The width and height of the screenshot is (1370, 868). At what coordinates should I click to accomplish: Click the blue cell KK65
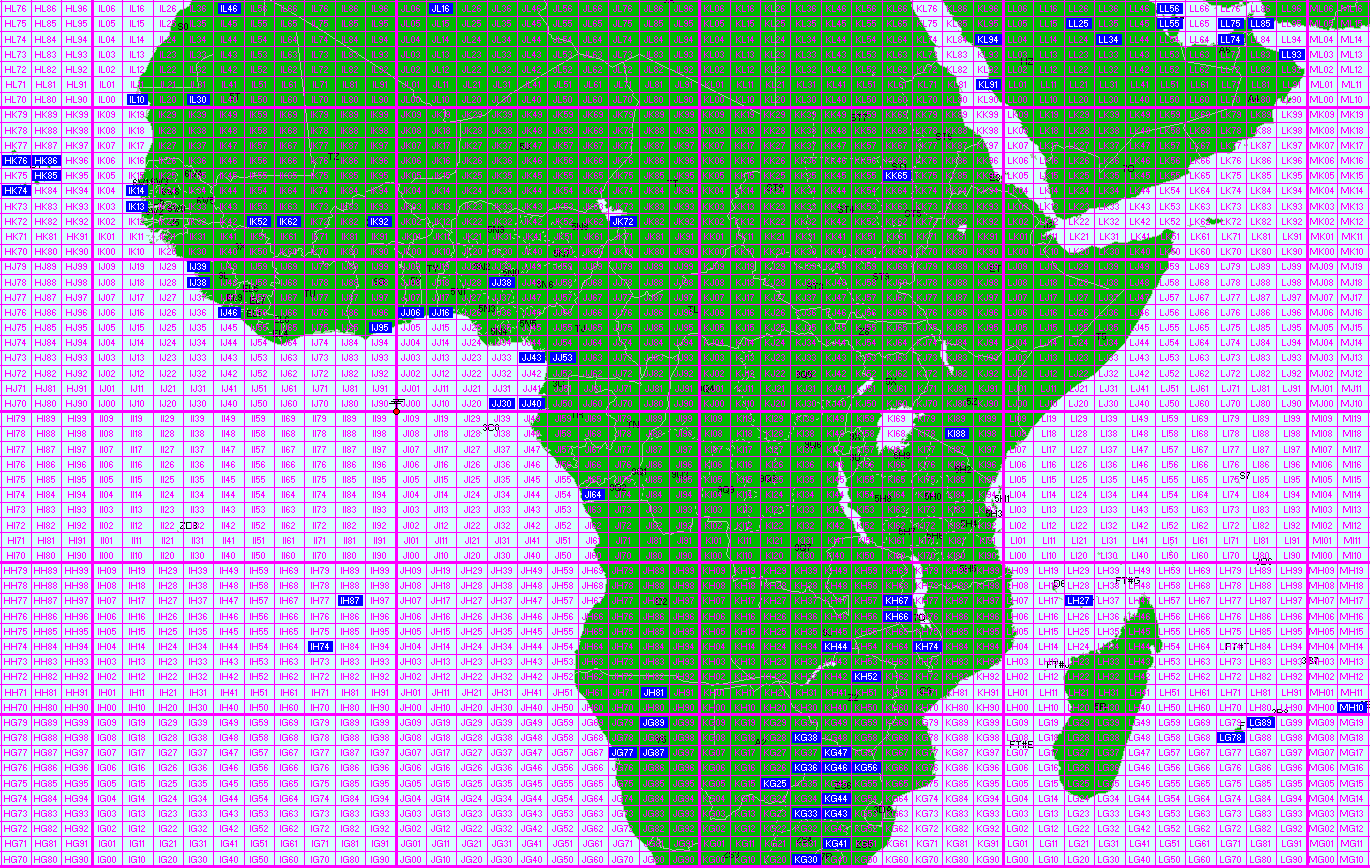pos(897,175)
